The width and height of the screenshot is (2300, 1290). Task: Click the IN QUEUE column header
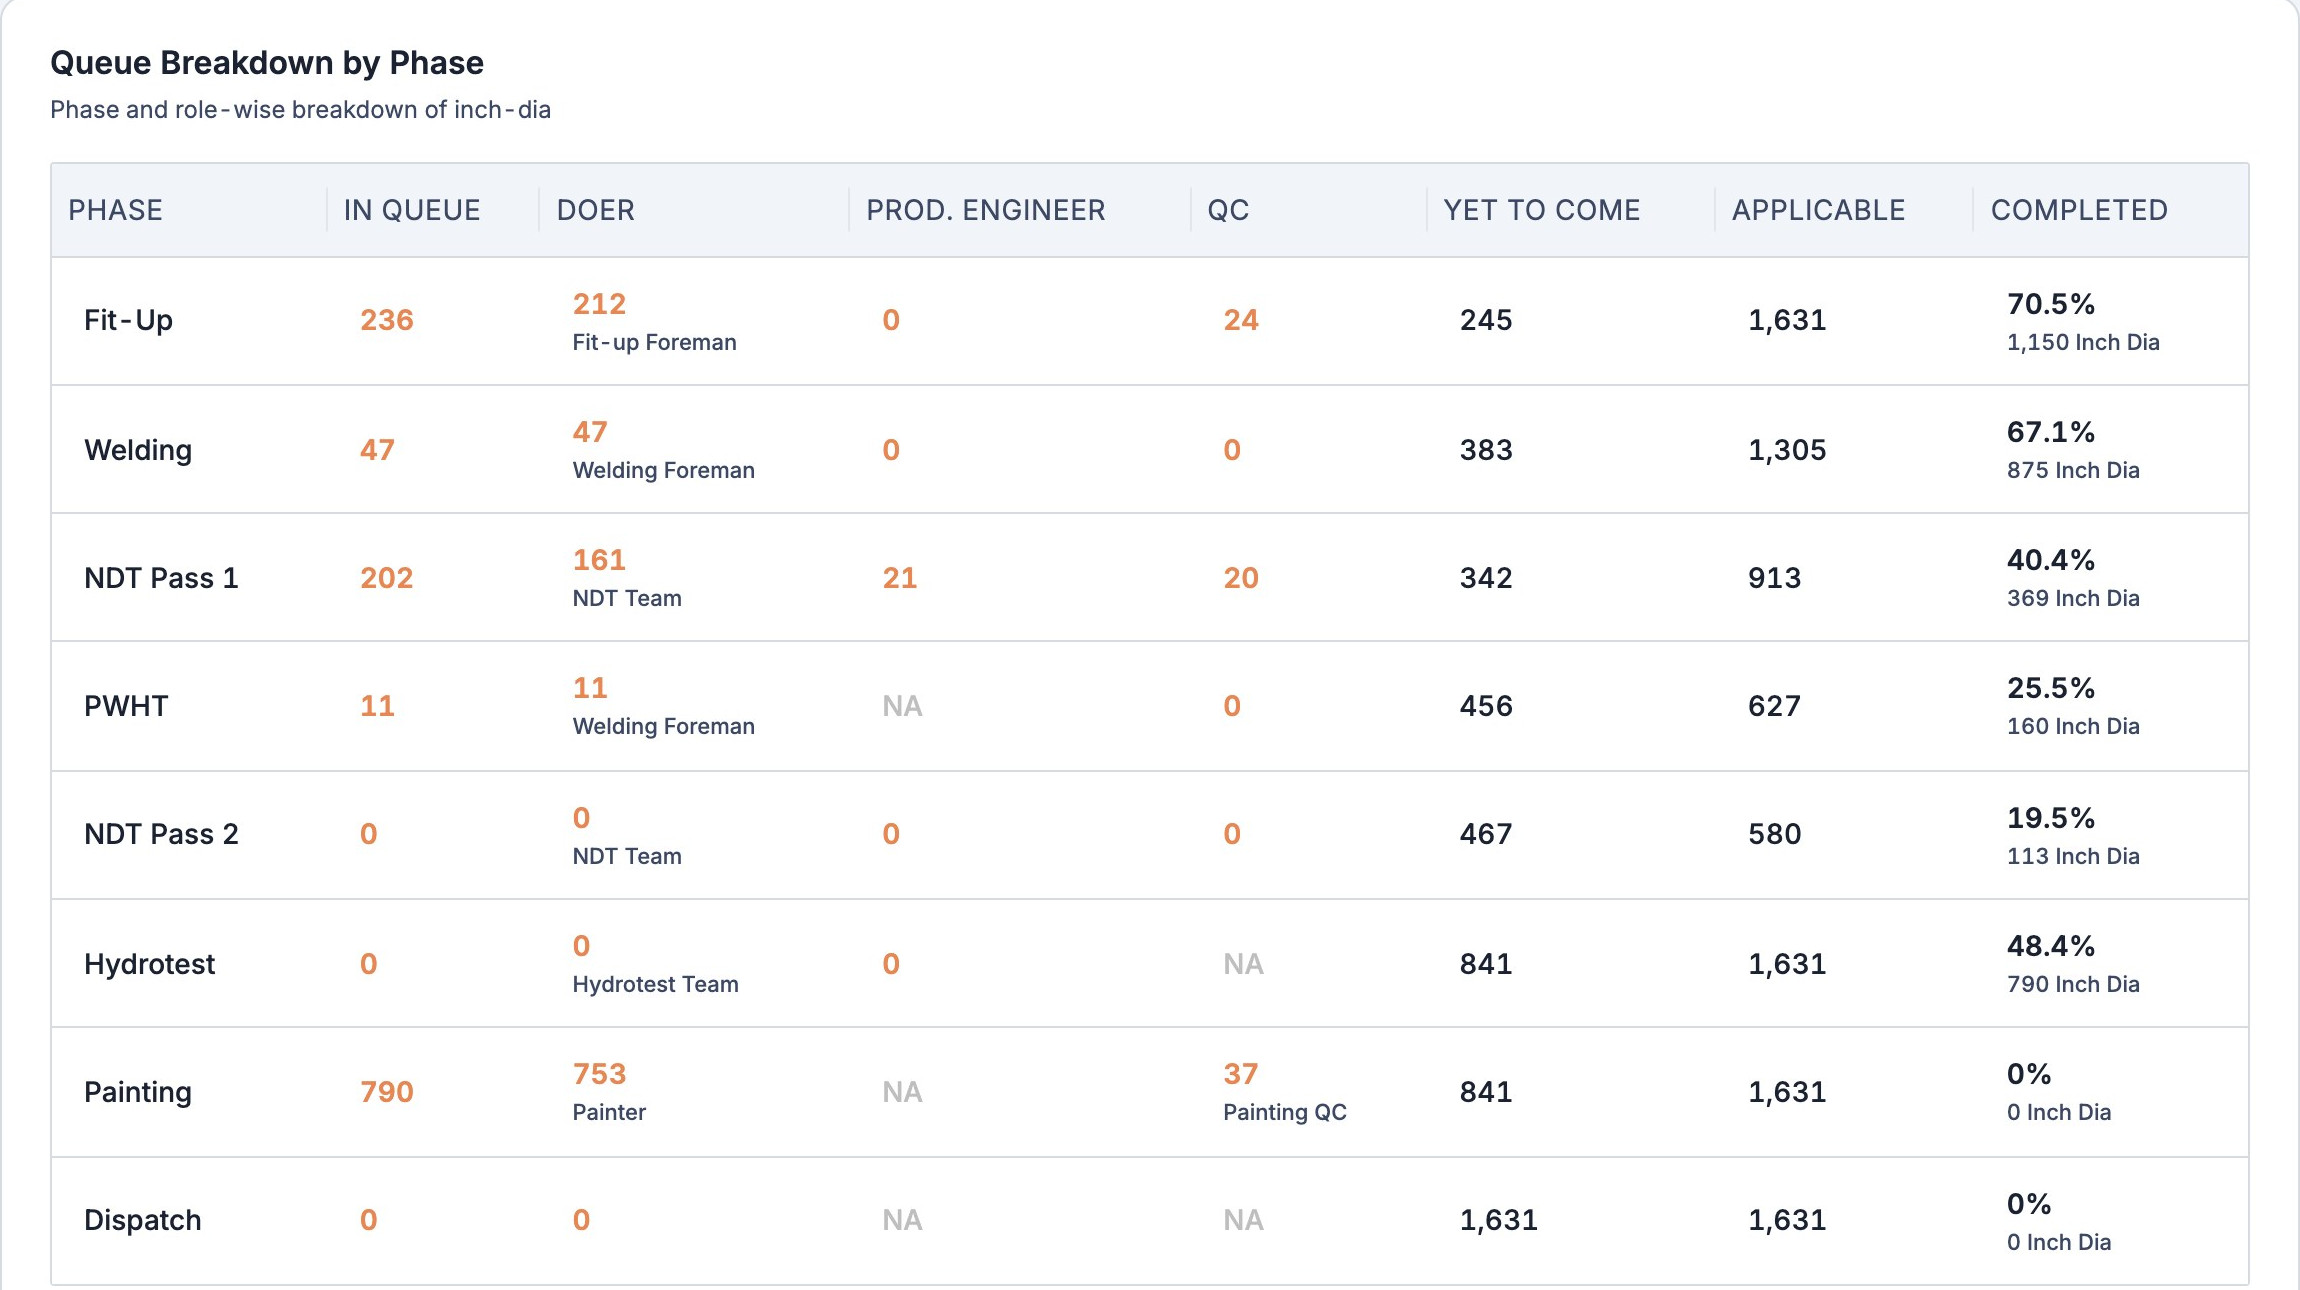412,210
